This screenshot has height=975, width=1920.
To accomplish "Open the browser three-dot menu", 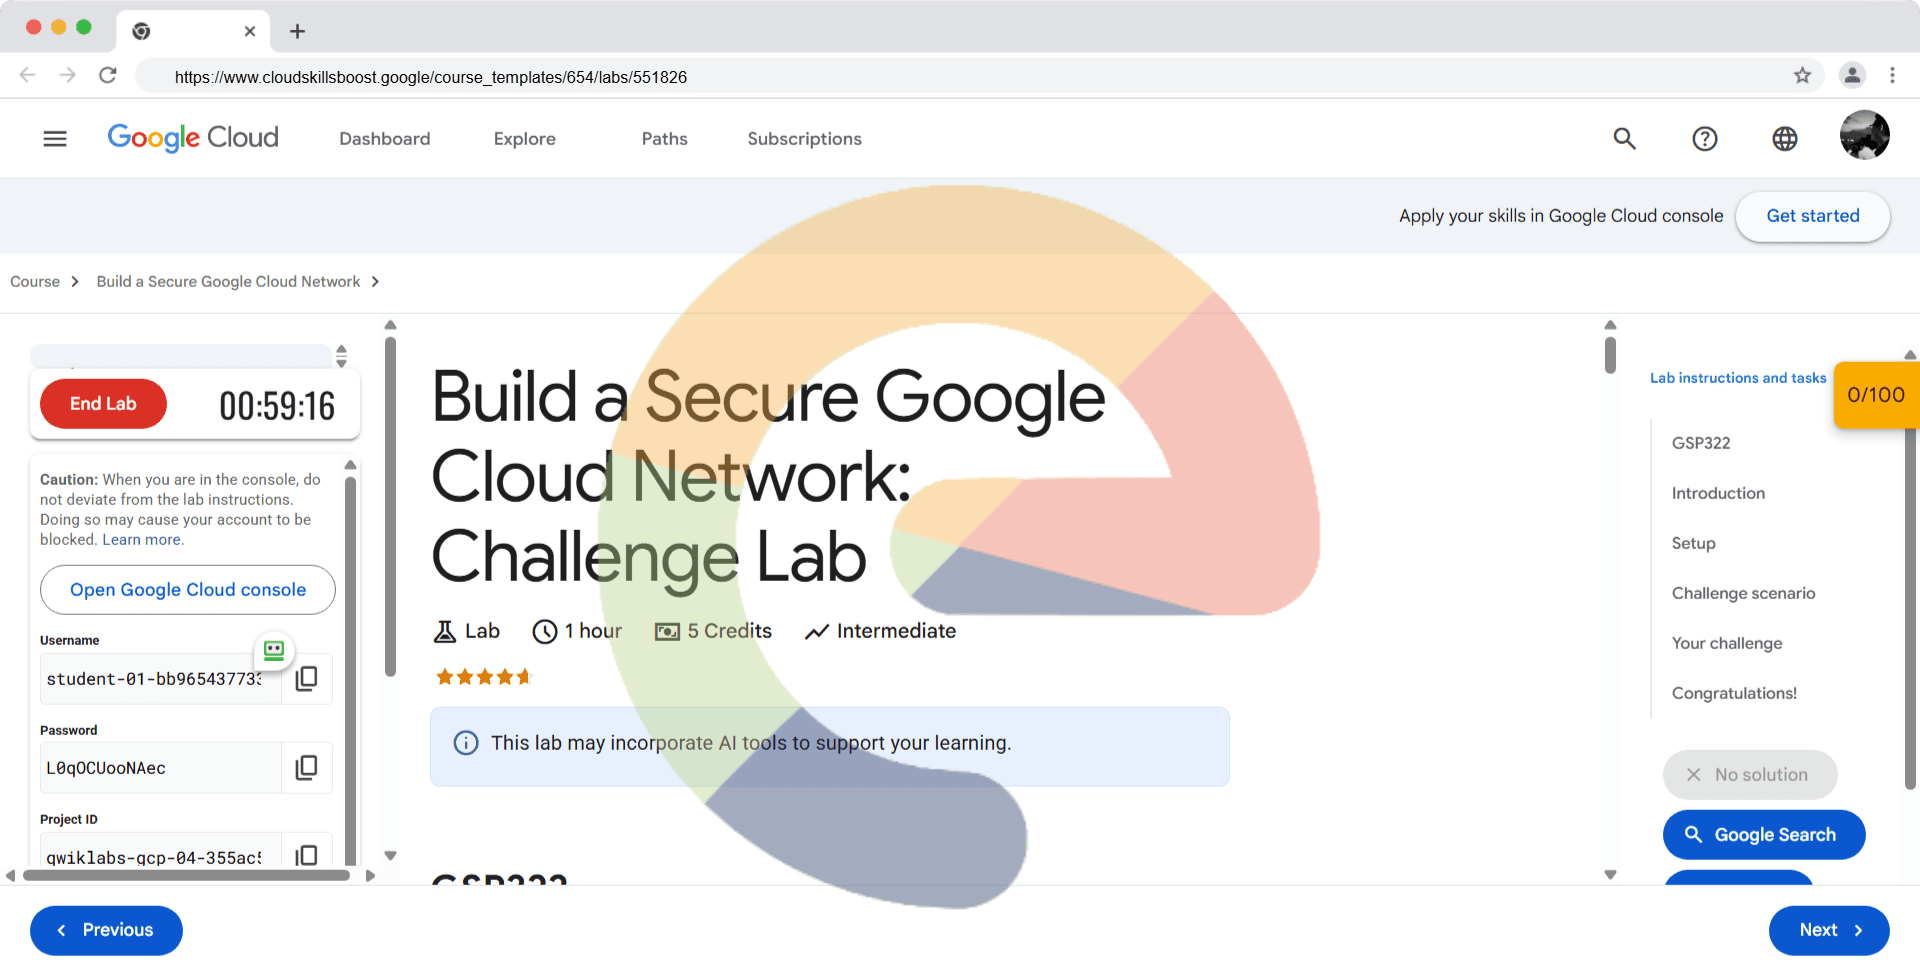I will [1892, 76].
